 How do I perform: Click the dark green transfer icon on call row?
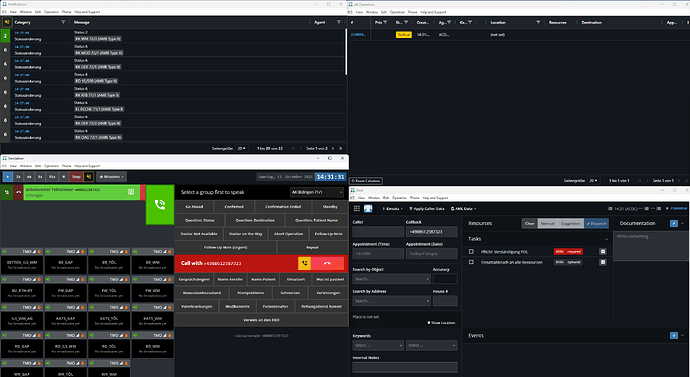pos(7,192)
